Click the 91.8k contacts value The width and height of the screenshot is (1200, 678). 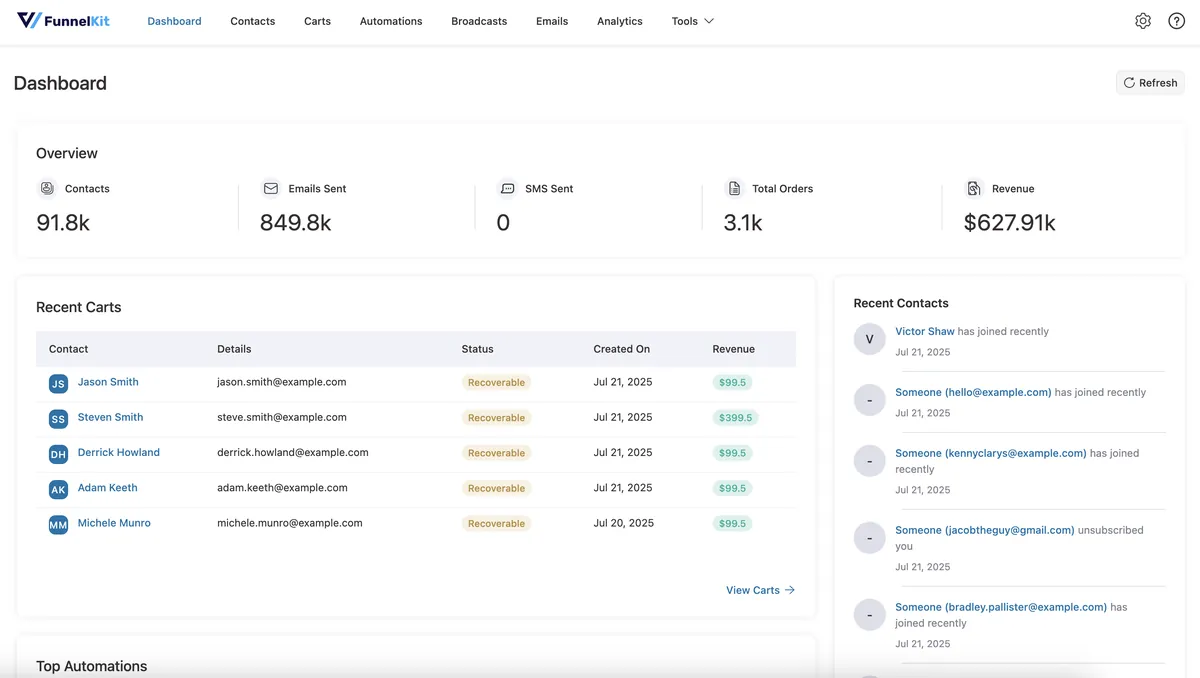(63, 223)
